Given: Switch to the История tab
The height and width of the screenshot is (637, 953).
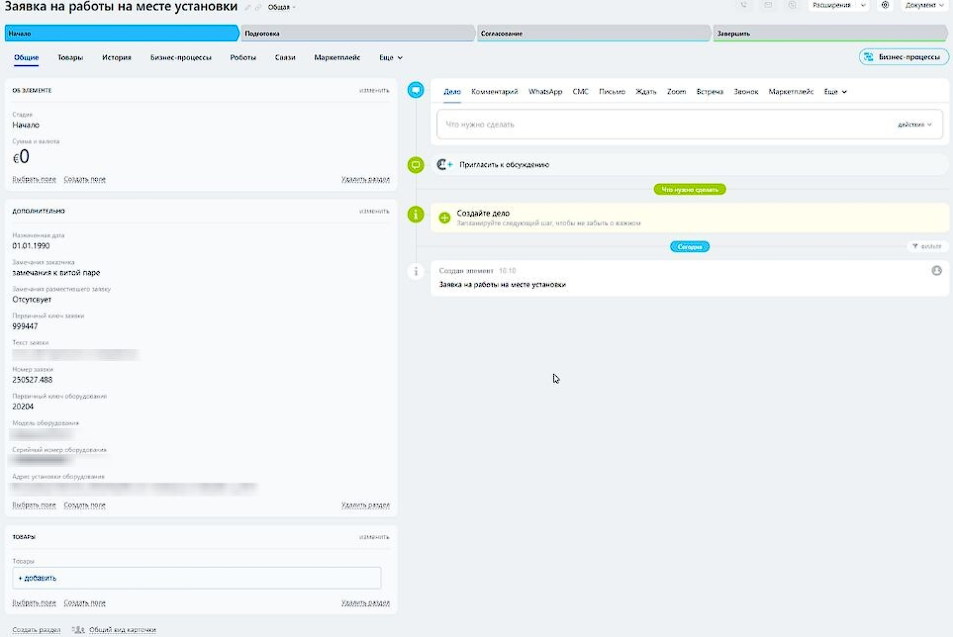Looking at the screenshot, I should [x=116, y=58].
